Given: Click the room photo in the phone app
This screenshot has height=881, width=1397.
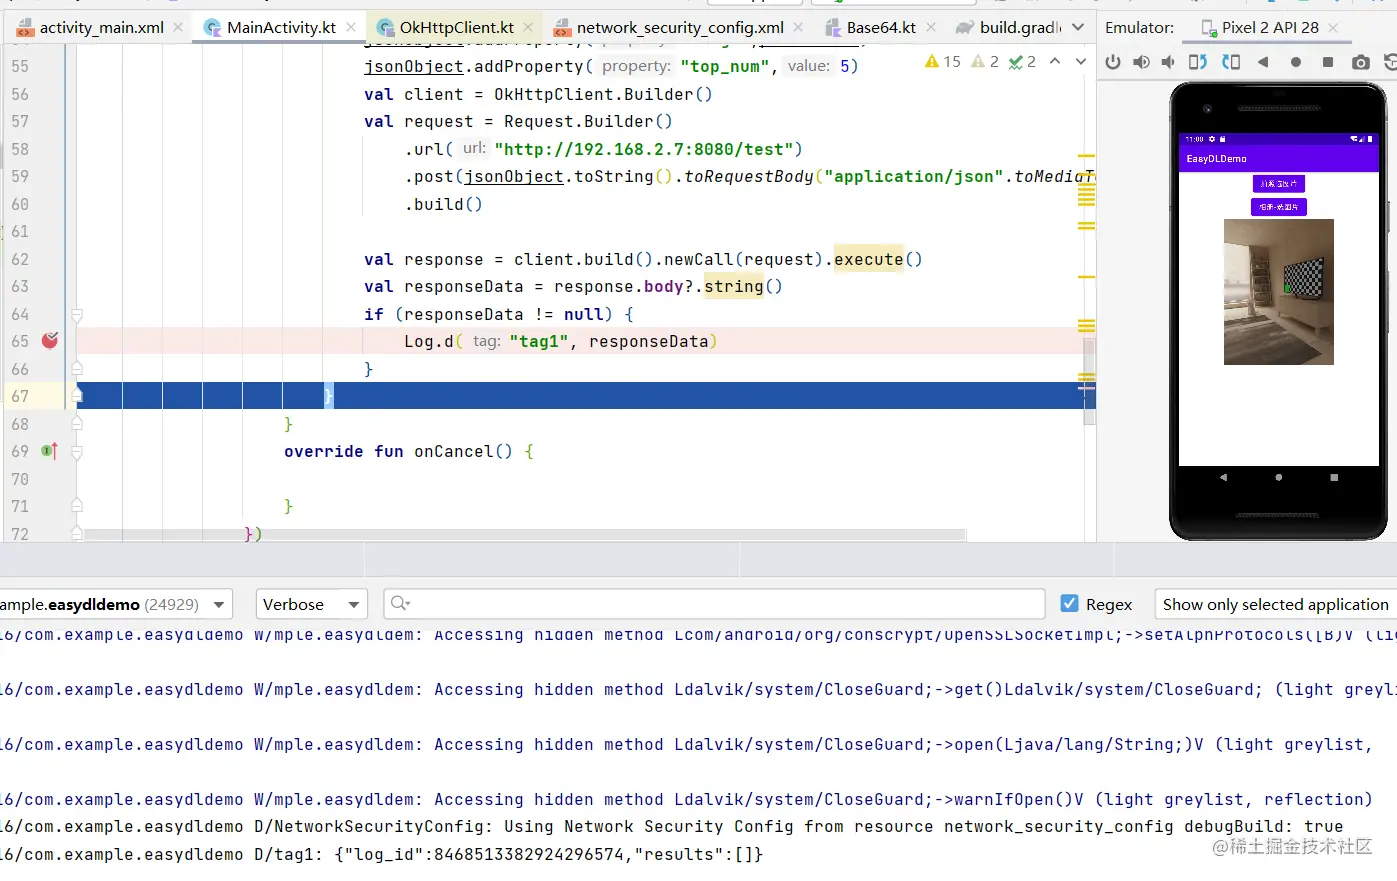Looking at the screenshot, I should coord(1279,292).
